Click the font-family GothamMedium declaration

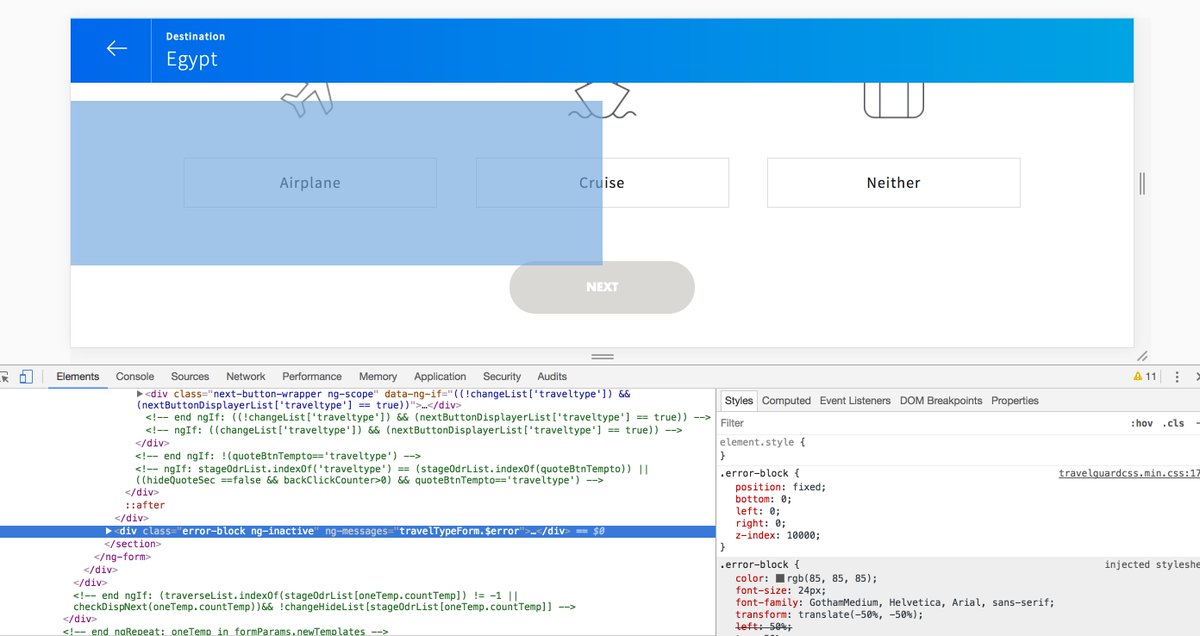pos(894,603)
